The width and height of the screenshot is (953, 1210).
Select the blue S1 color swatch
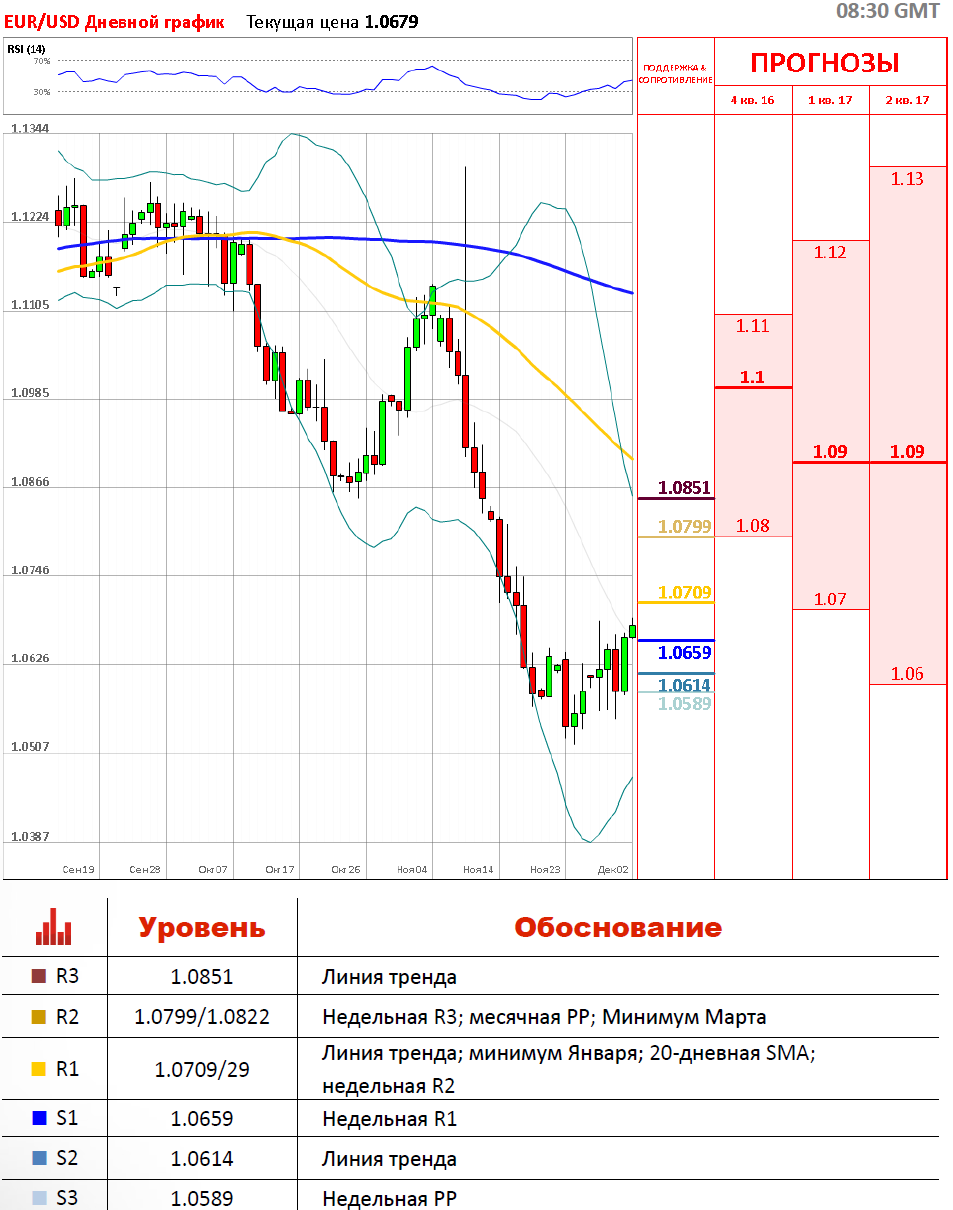[x=39, y=1119]
